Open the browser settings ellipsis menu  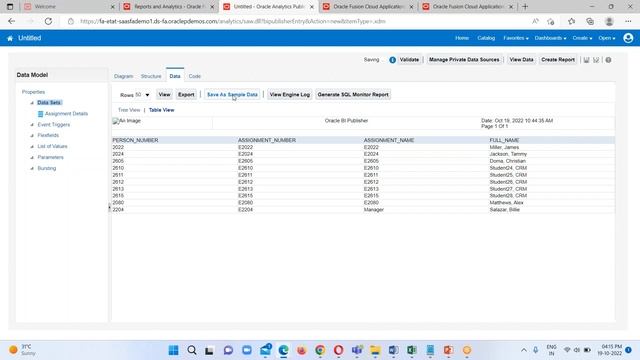pyautogui.click(x=628, y=21)
